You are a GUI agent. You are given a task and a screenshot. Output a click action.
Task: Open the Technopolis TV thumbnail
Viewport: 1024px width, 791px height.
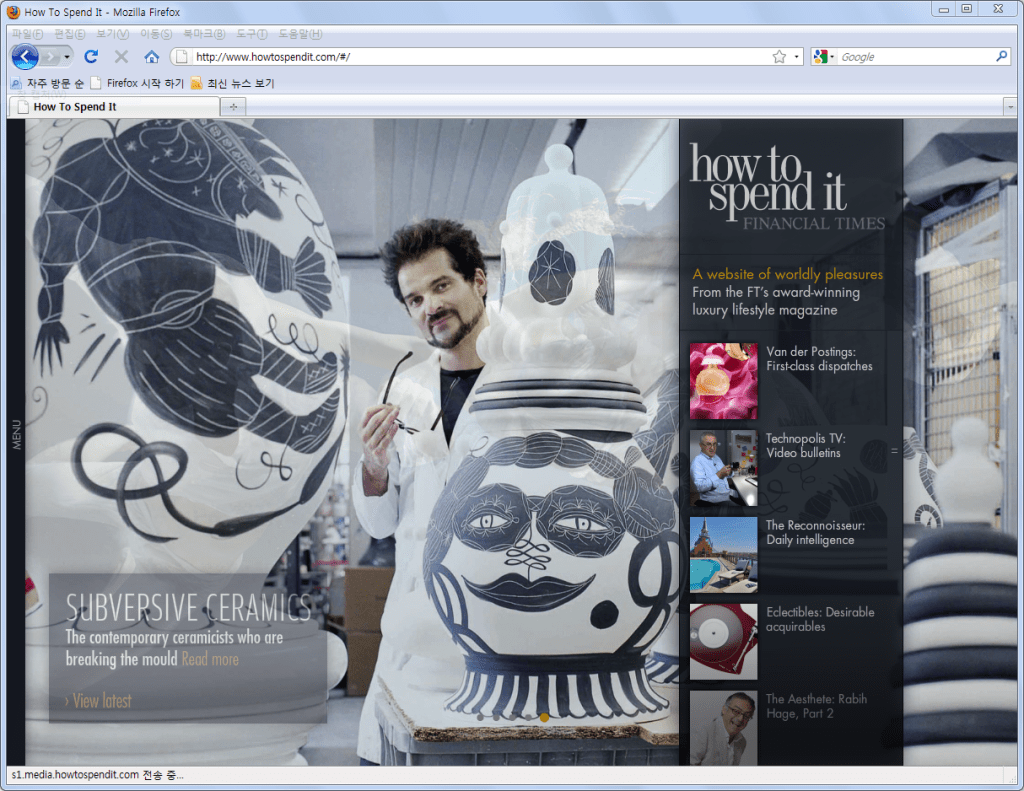coord(723,467)
